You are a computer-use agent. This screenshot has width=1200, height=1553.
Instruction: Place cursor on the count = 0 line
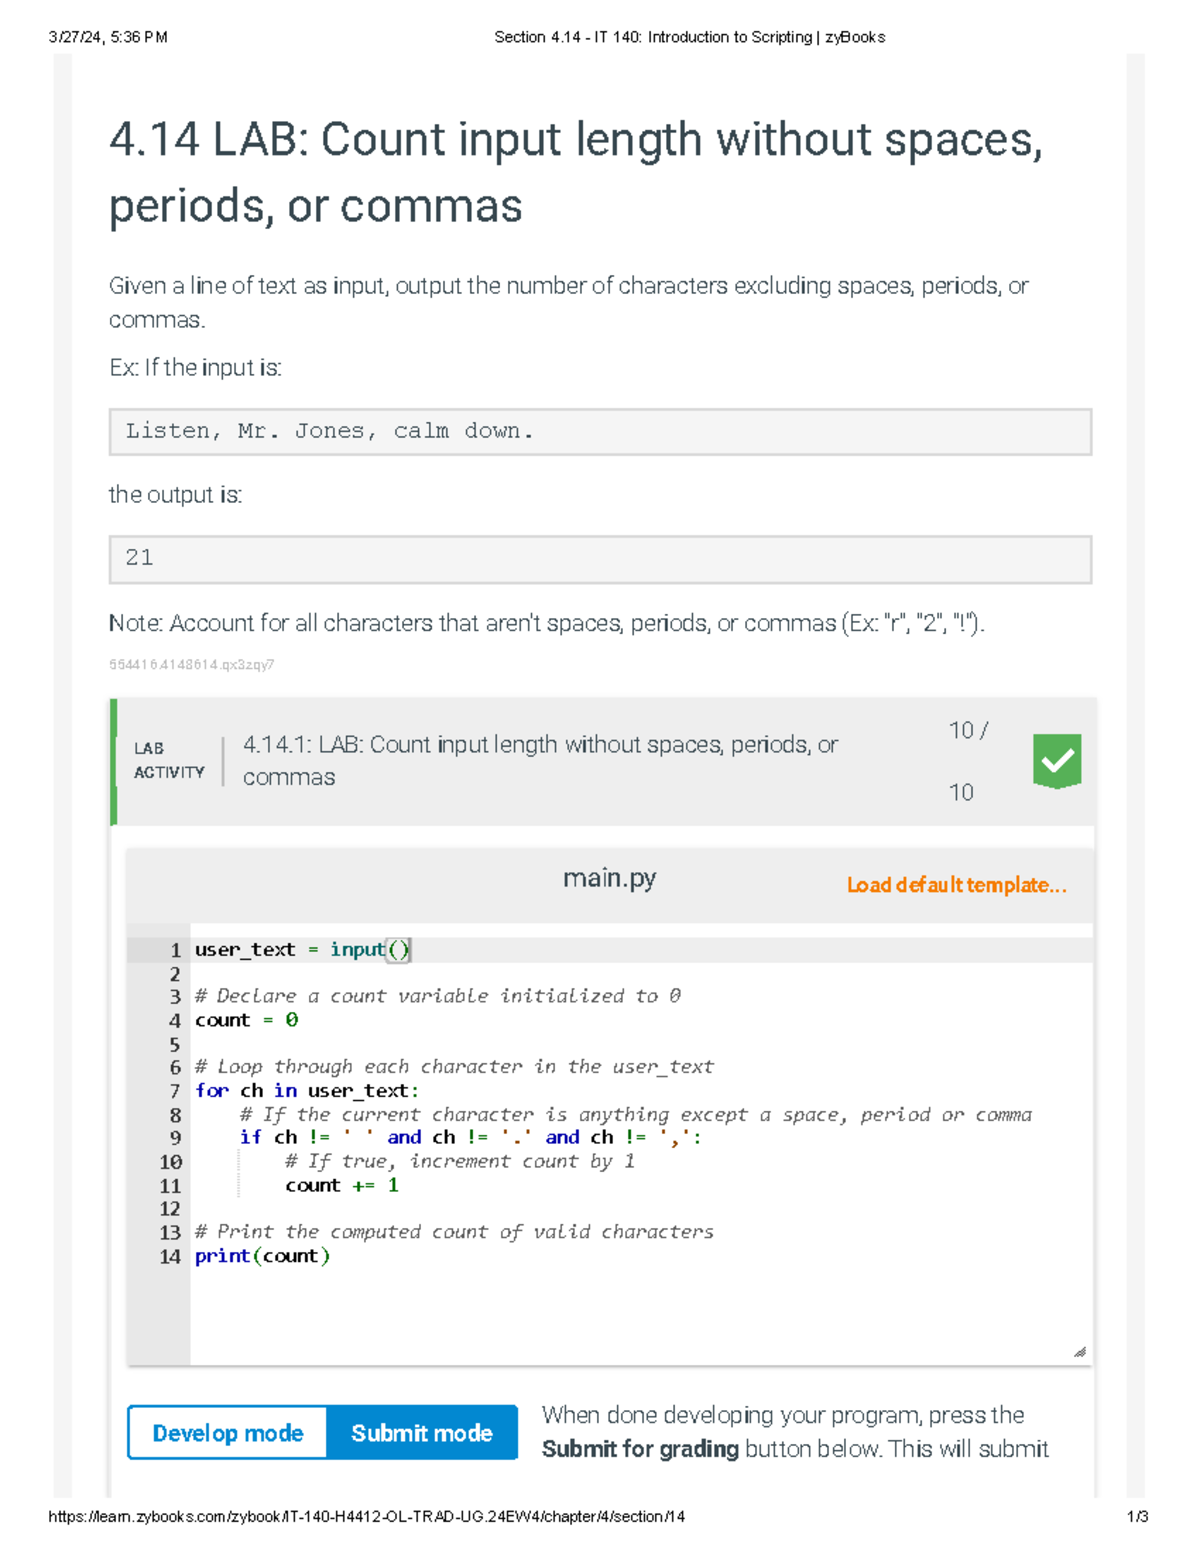[246, 1021]
